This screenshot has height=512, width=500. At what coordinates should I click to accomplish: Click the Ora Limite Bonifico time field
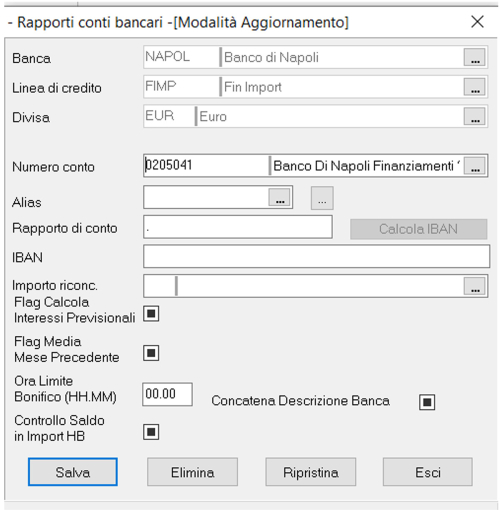click(167, 394)
